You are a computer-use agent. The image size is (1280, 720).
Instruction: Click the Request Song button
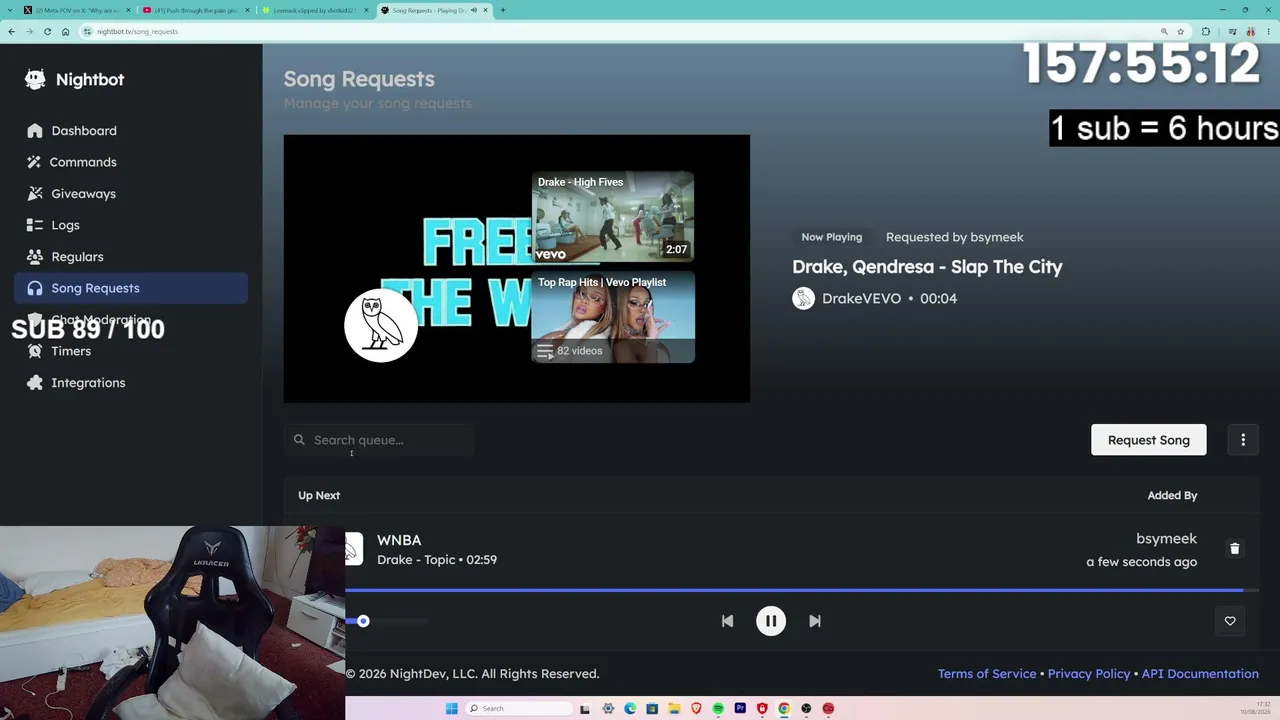click(1148, 440)
